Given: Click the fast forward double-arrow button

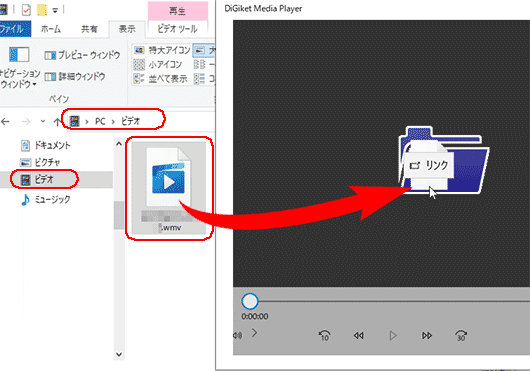Looking at the screenshot, I should (427, 336).
